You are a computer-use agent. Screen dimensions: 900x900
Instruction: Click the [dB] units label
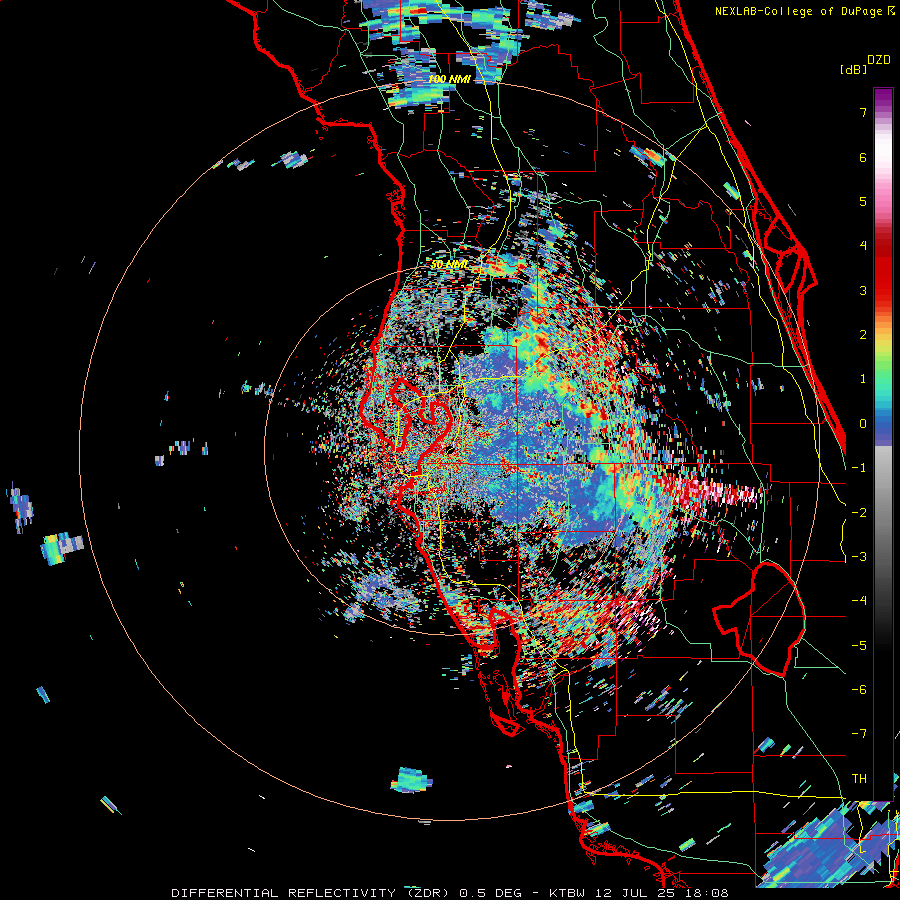point(854,69)
